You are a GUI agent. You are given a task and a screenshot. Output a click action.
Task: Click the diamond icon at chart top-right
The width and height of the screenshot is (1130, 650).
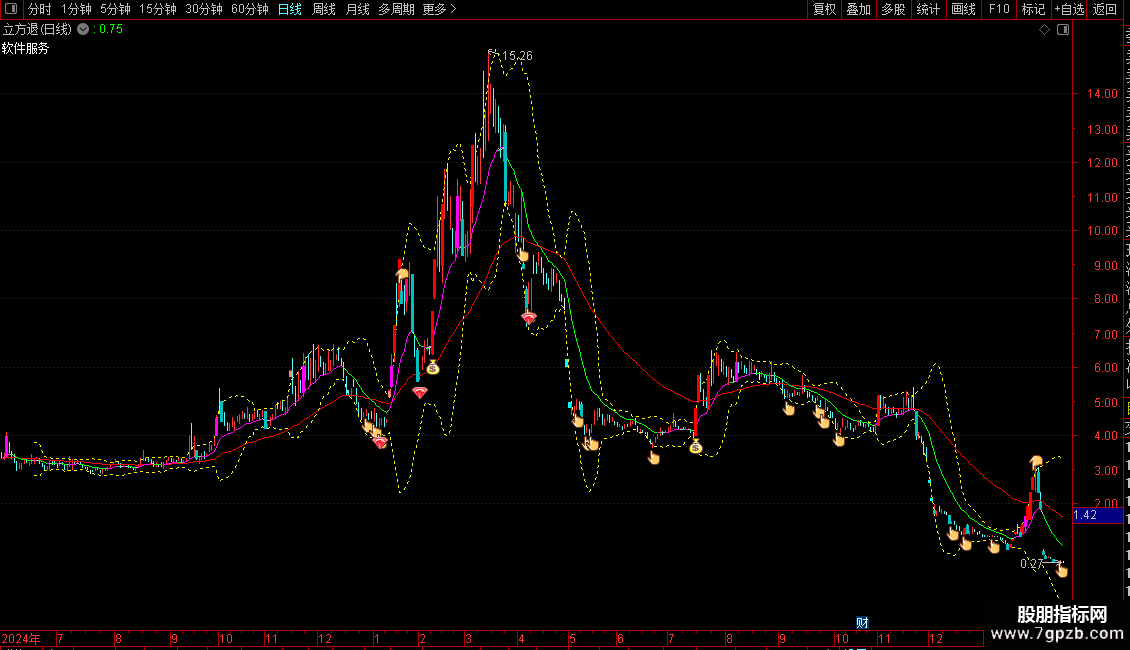click(x=1044, y=29)
